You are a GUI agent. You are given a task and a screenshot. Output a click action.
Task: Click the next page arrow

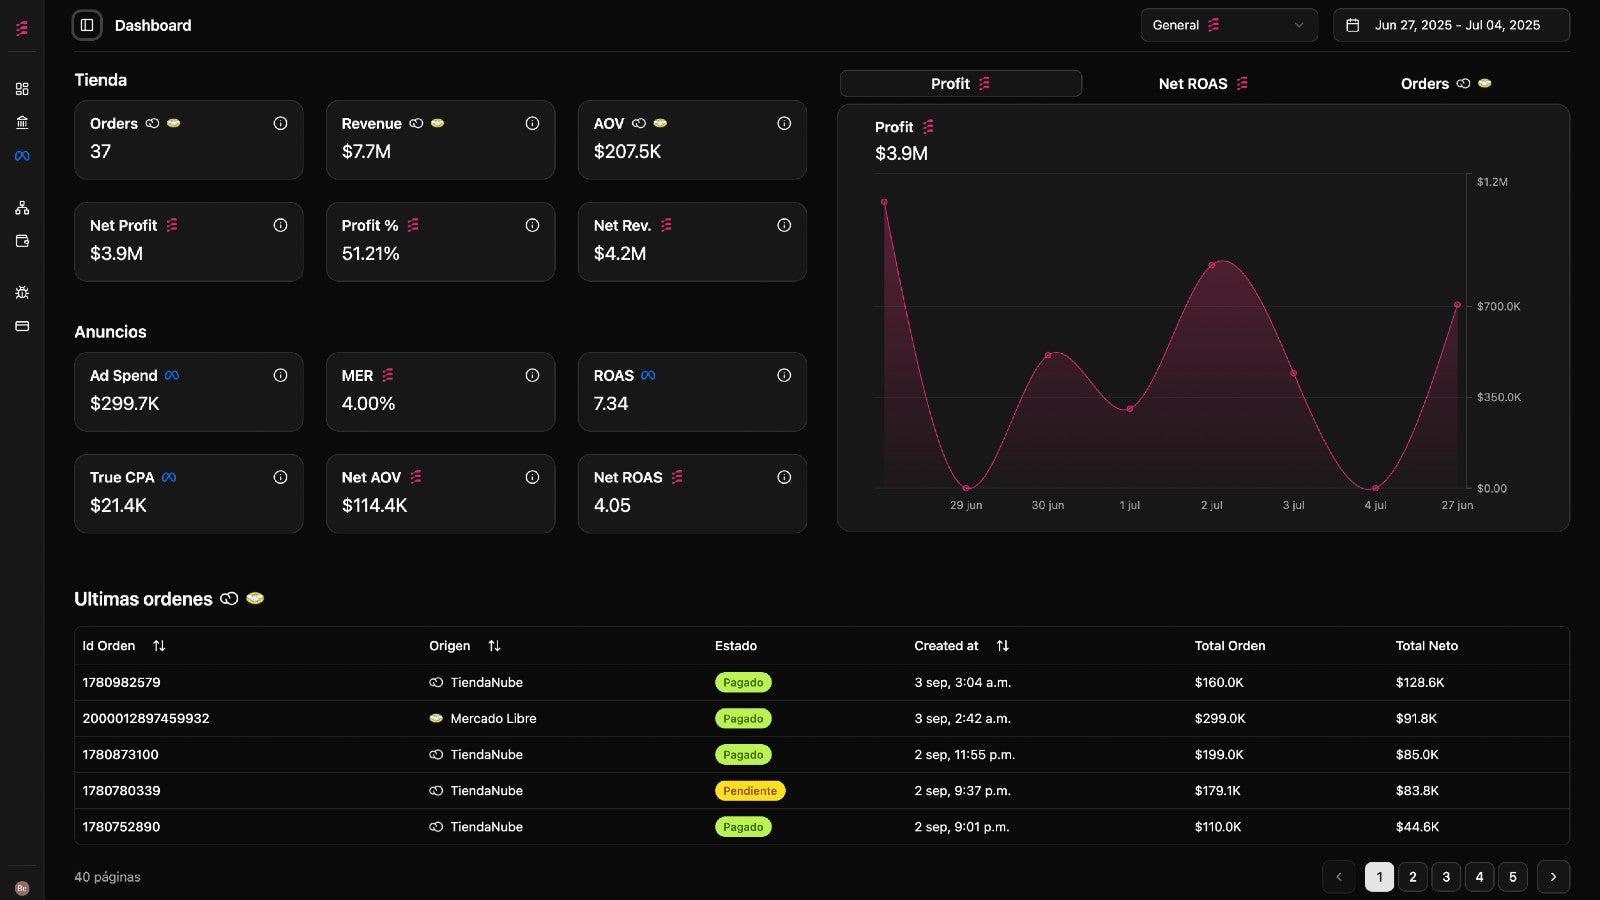tap(1553, 876)
